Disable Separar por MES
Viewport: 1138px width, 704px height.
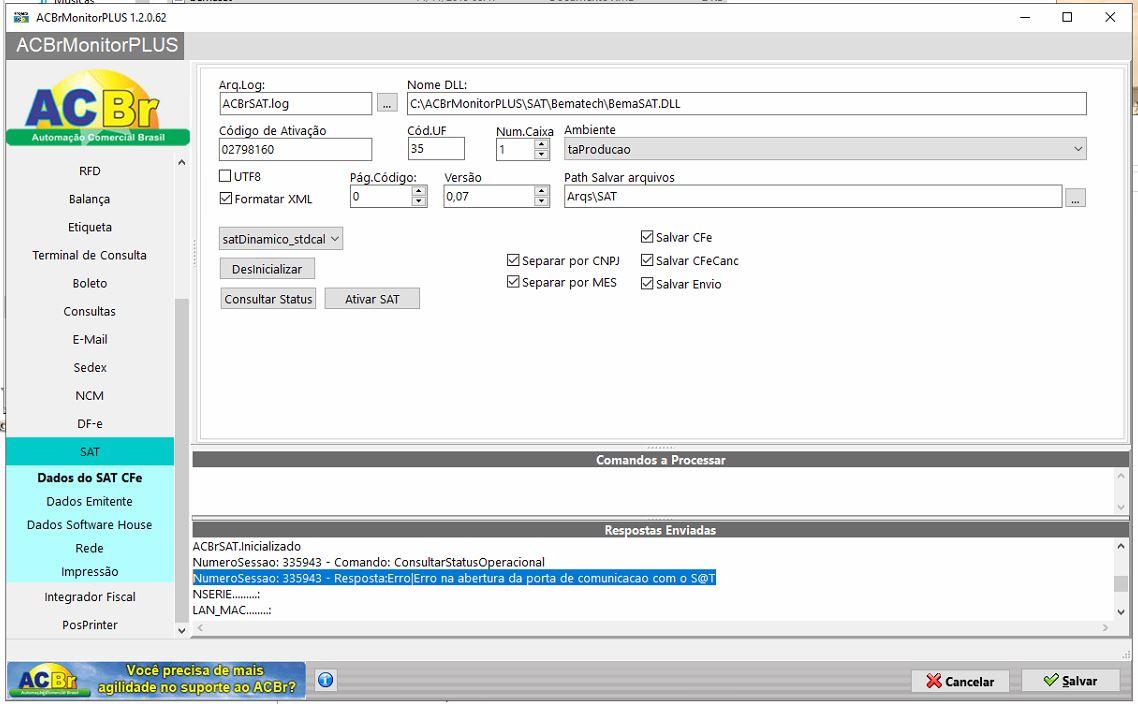click(x=513, y=282)
